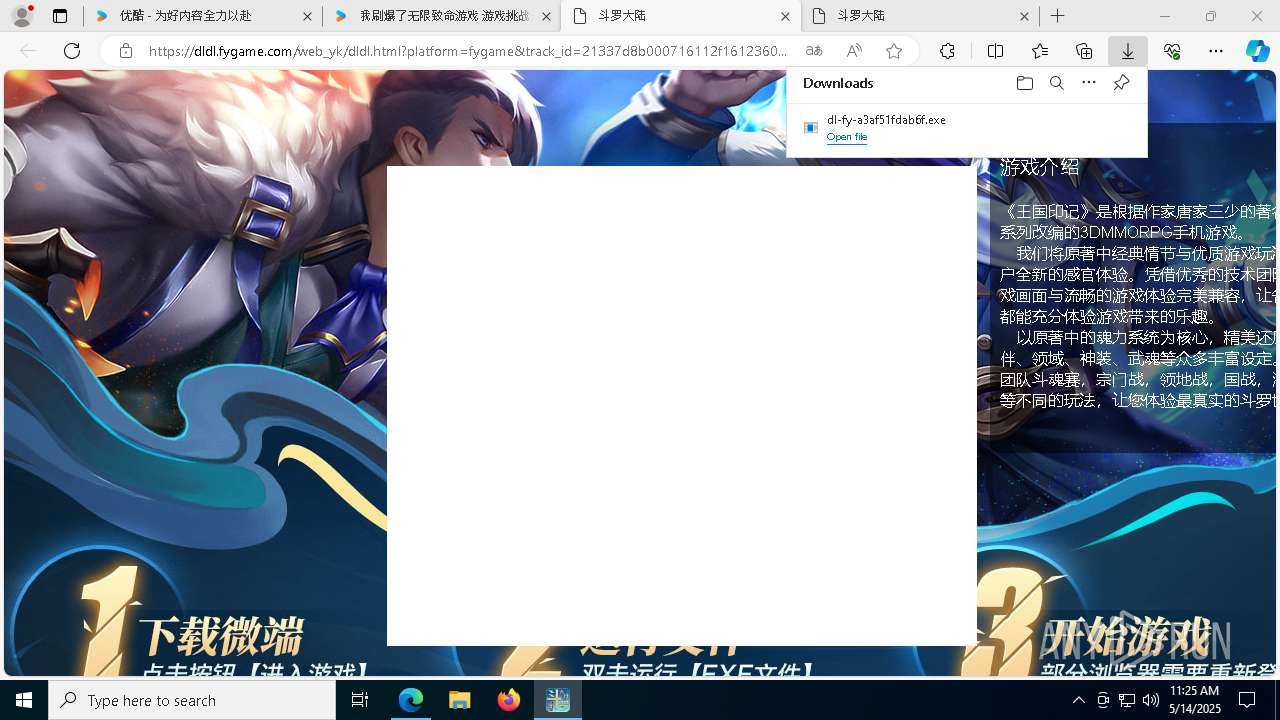
Task: Open more options in Downloads panel
Action: [1089, 83]
